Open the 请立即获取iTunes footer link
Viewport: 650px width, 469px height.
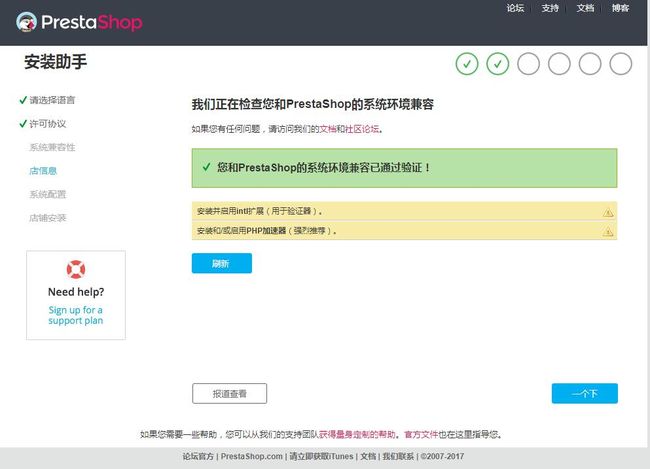click(x=321, y=456)
